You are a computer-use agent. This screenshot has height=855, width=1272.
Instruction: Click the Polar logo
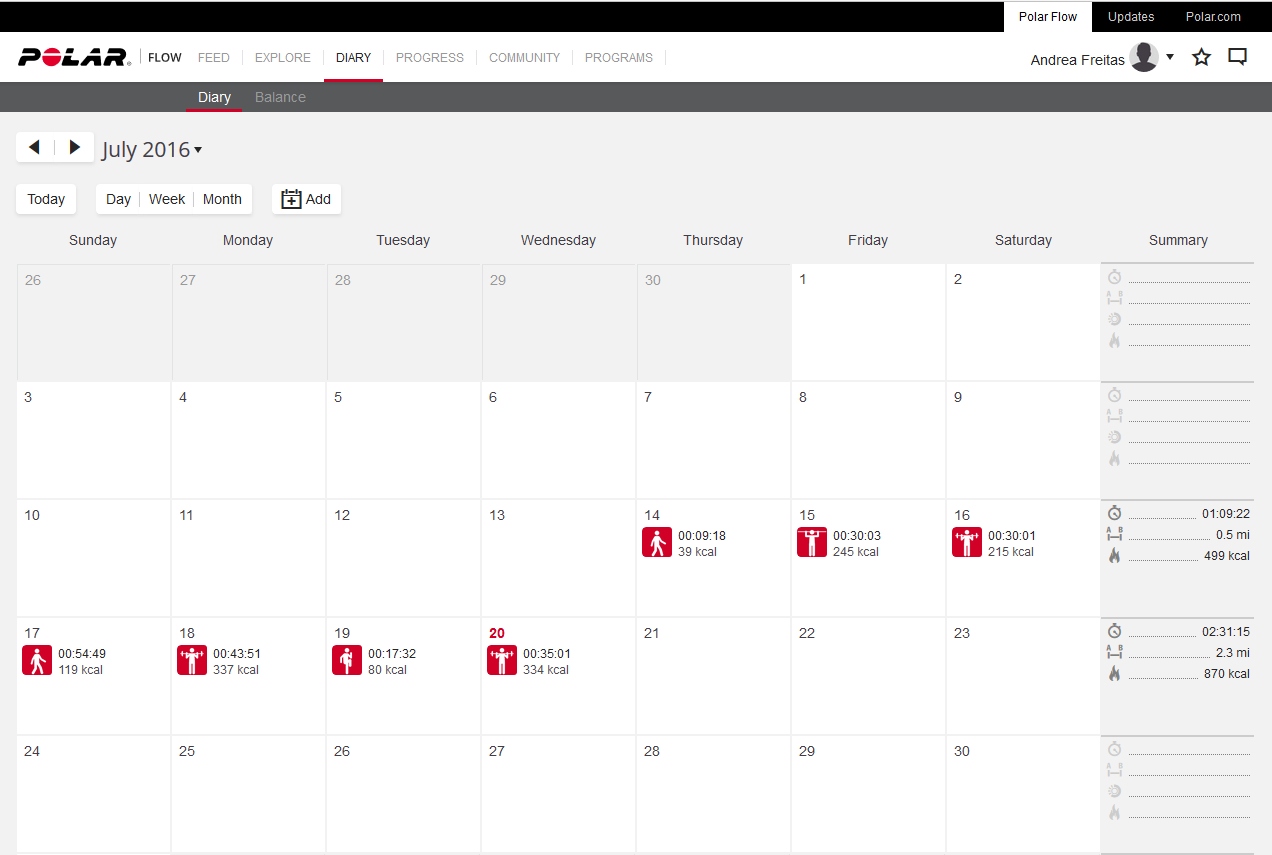pyautogui.click(x=74, y=57)
